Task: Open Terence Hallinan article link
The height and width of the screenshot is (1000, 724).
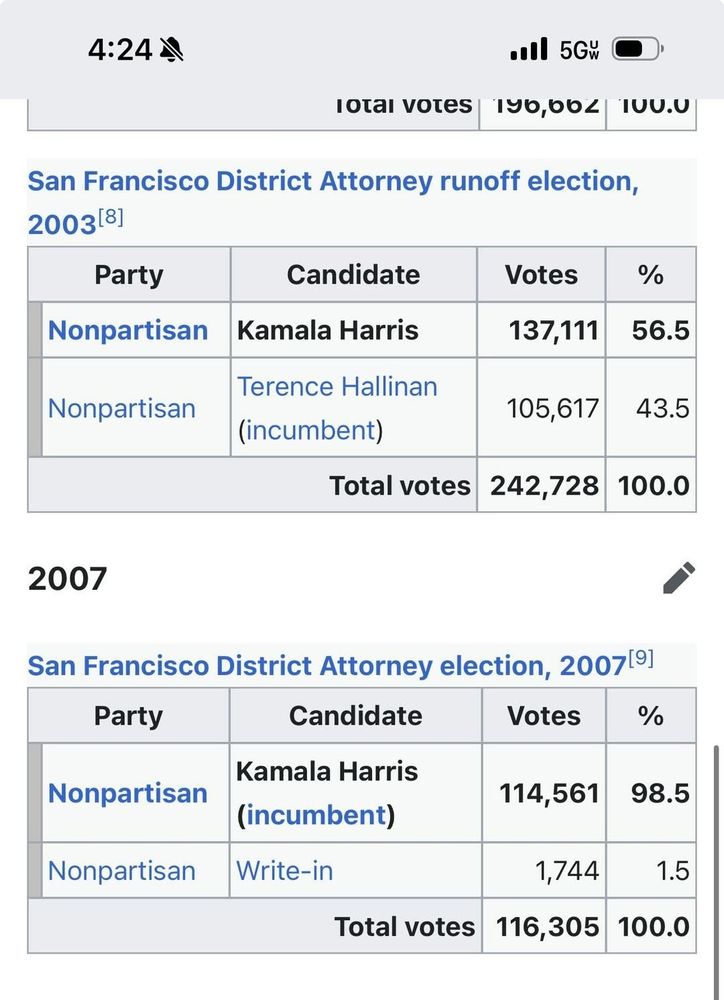Action: pos(337,386)
